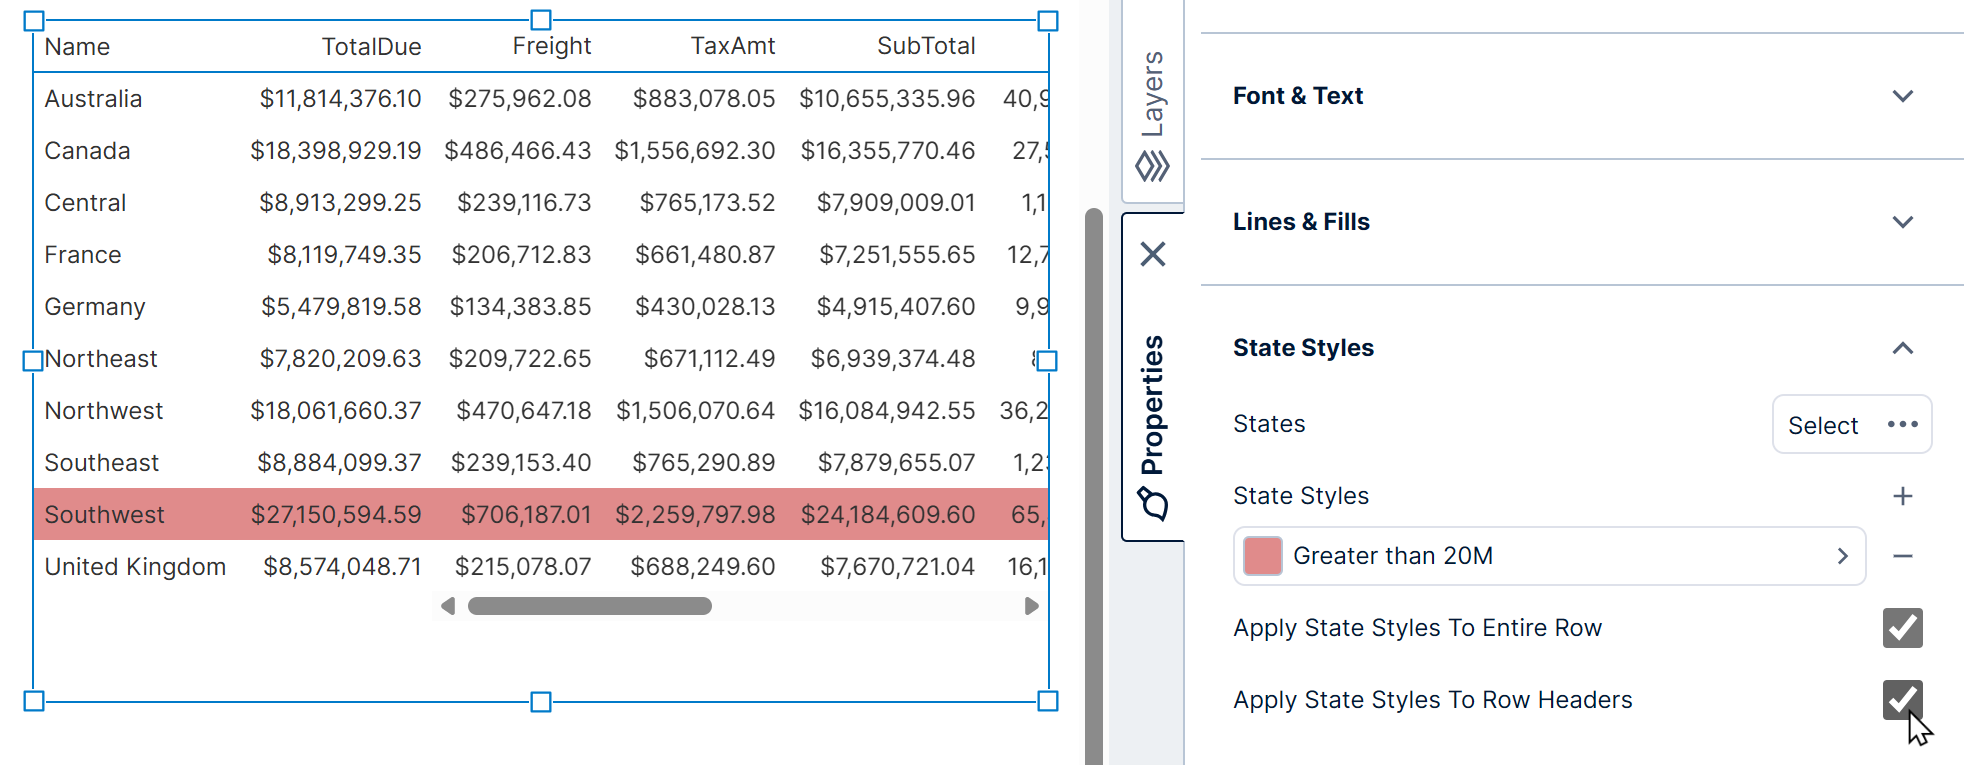
Task: Collapse the State Styles section
Action: 1902,348
